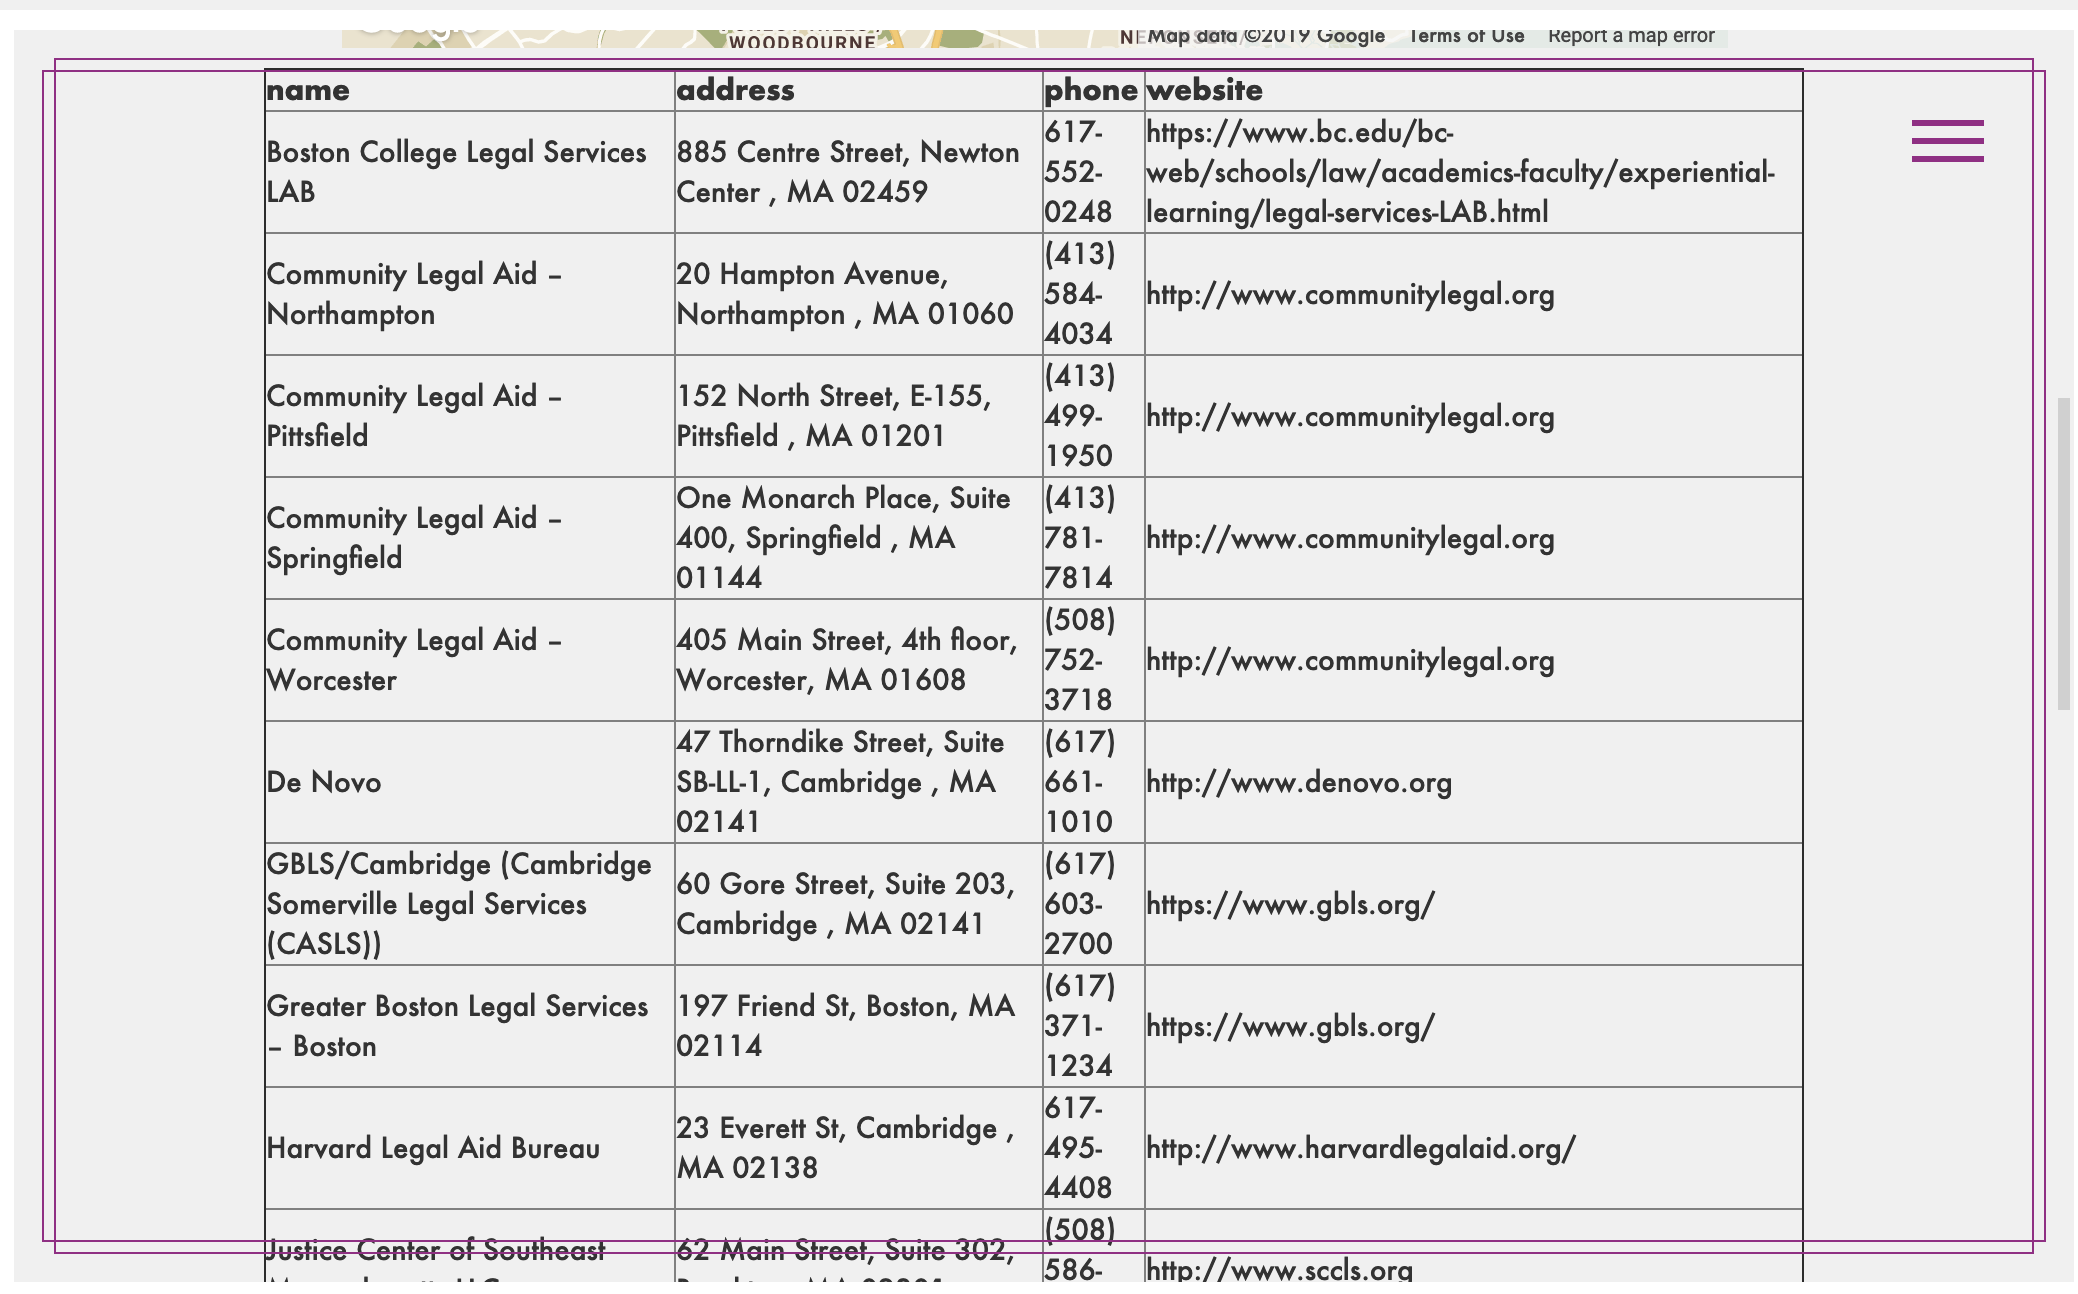
Task: Open Northampton communitylegal.org website link
Action: coord(1349,295)
